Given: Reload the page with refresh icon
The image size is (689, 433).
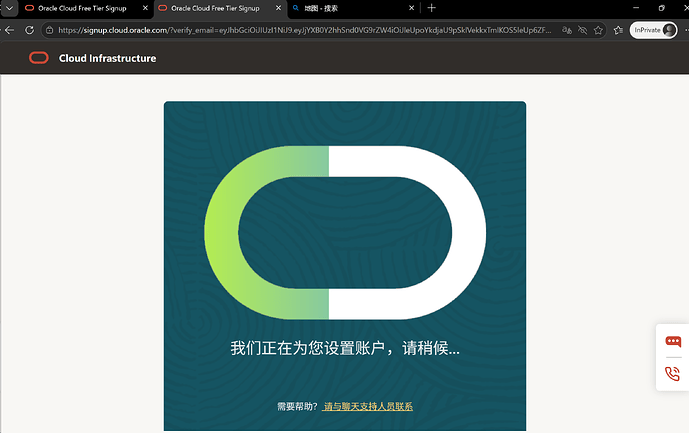Looking at the screenshot, I should pos(29,30).
